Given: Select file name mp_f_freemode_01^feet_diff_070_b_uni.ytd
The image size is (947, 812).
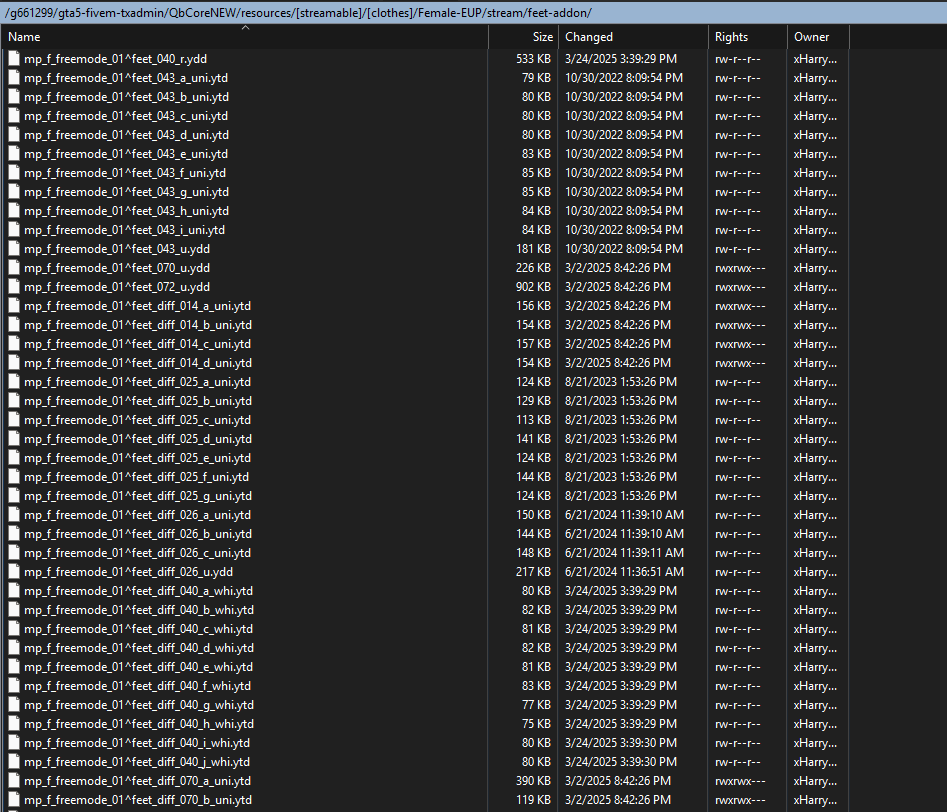Looking at the screenshot, I should click(x=138, y=801).
